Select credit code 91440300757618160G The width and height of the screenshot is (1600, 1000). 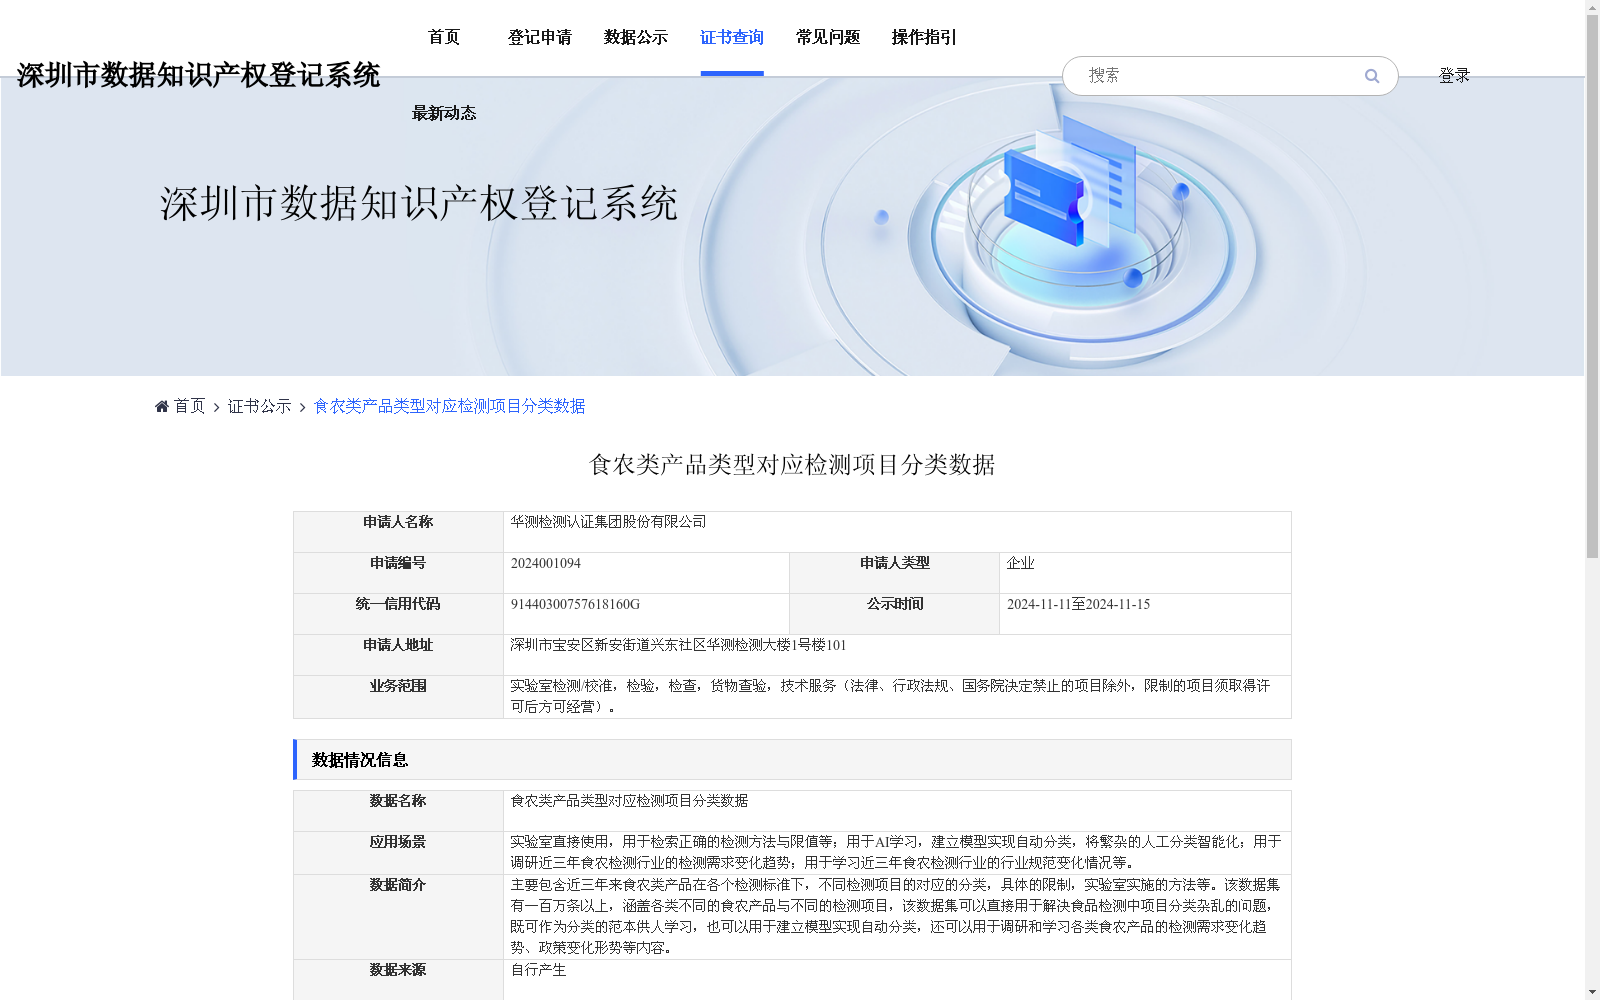point(575,604)
